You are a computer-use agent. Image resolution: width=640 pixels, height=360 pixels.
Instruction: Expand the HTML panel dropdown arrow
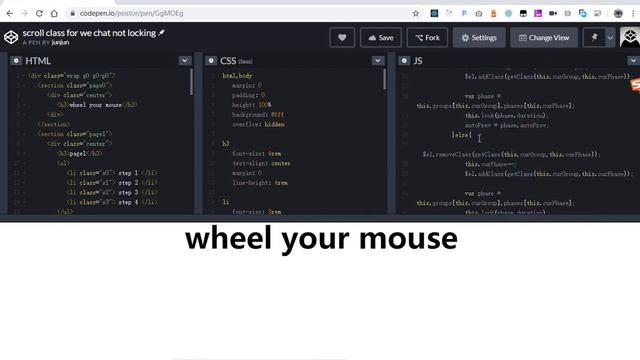click(184, 60)
